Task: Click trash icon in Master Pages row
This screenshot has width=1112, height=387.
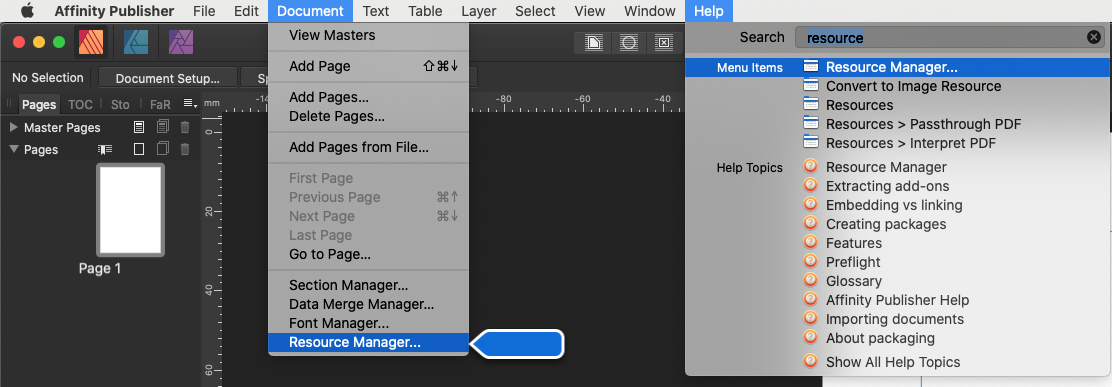Action: tap(184, 128)
